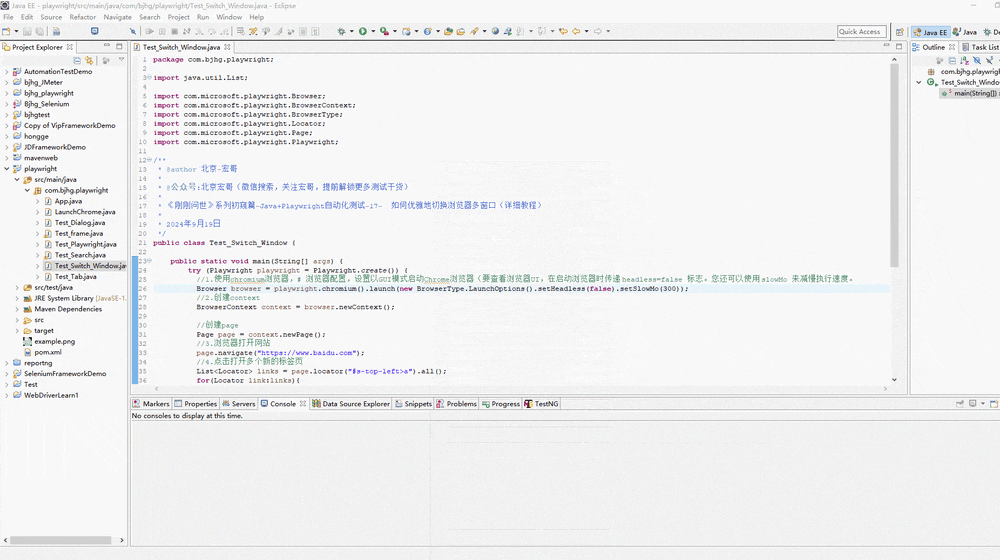The image size is (1000, 560).
Task: Toggle Hide Fields in Outline view
Action: pos(977,61)
